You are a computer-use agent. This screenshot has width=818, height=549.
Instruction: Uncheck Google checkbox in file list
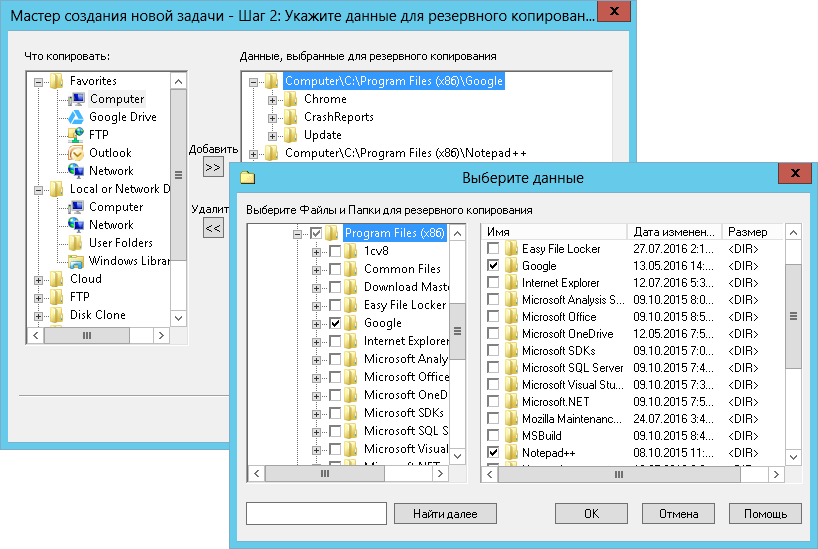click(x=493, y=266)
